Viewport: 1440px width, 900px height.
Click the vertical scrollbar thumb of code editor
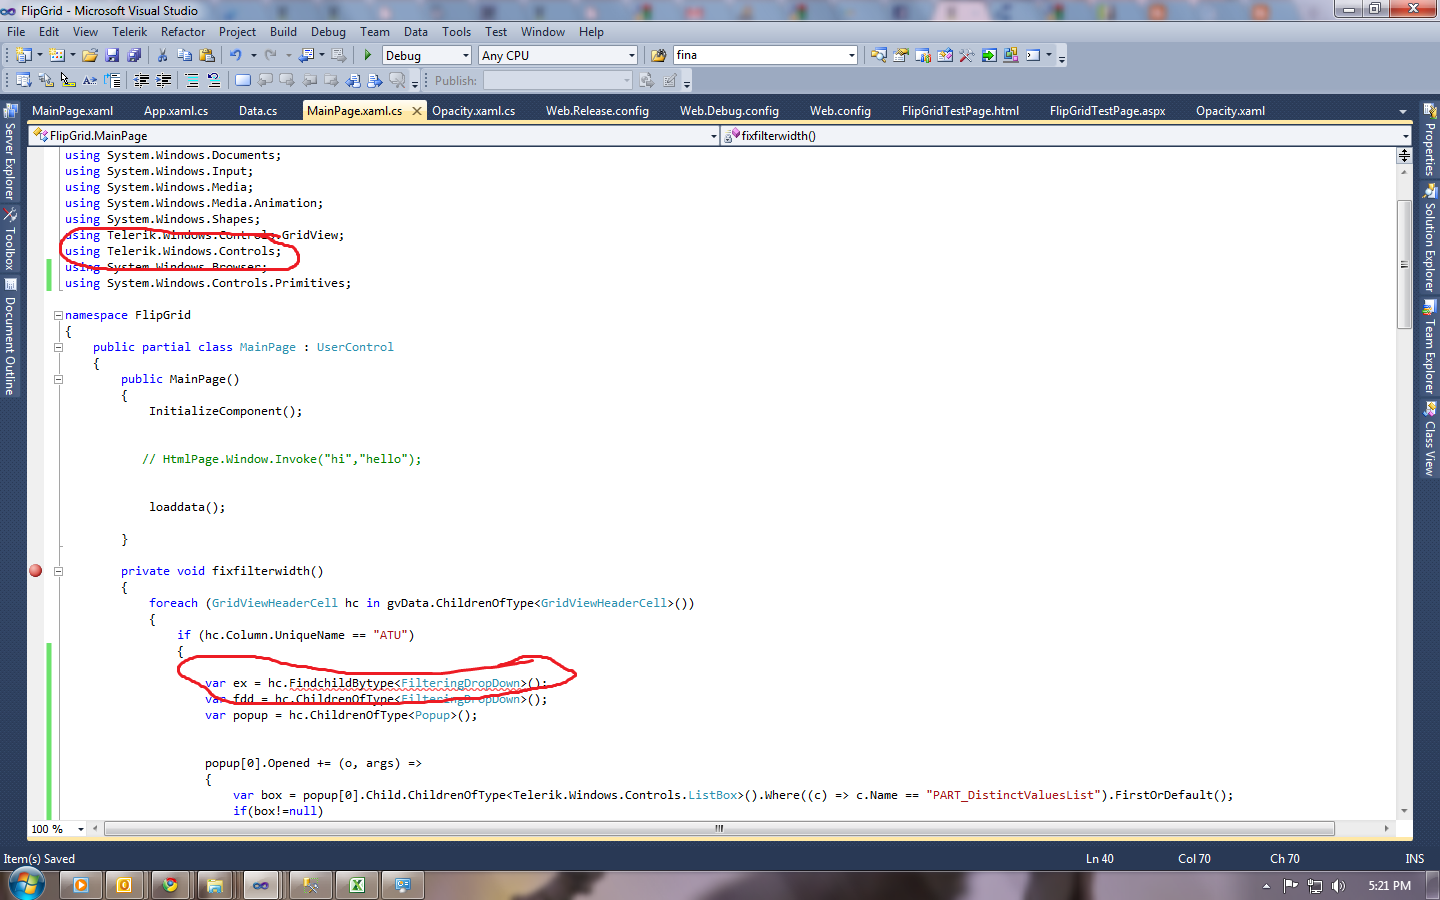coord(1404,264)
